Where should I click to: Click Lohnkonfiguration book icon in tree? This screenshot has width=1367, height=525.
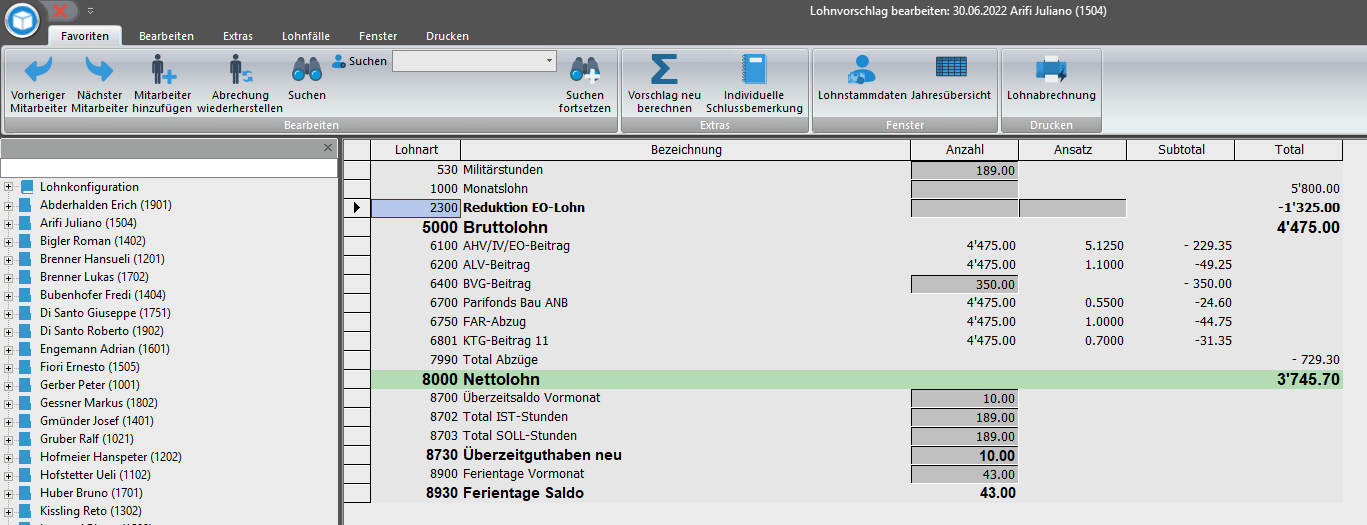[27, 187]
